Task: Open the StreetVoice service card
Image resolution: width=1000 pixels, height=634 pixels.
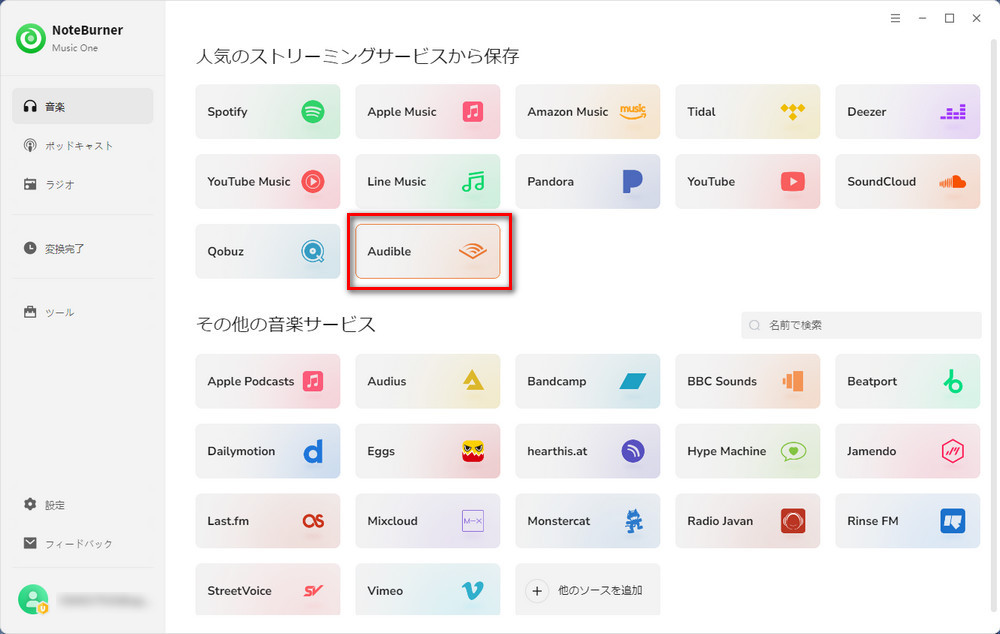Action: [x=268, y=590]
